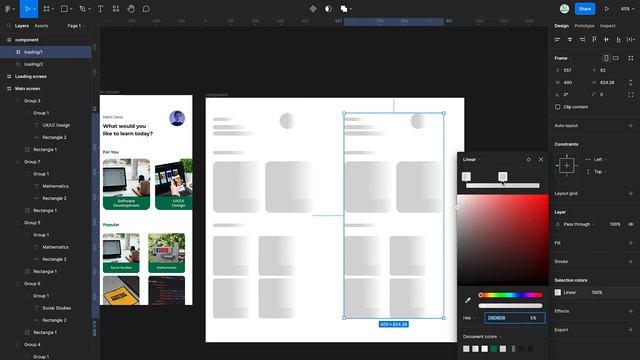Image resolution: width=640 pixels, height=360 pixels.
Task: Open the Resources tool
Action: tap(116, 9)
